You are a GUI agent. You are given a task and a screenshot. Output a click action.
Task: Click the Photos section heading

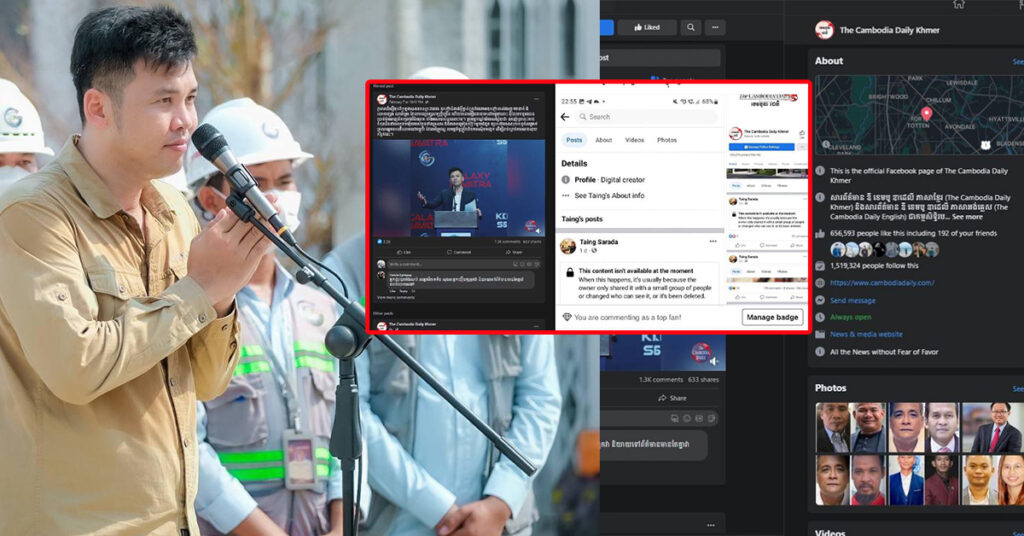click(830, 388)
